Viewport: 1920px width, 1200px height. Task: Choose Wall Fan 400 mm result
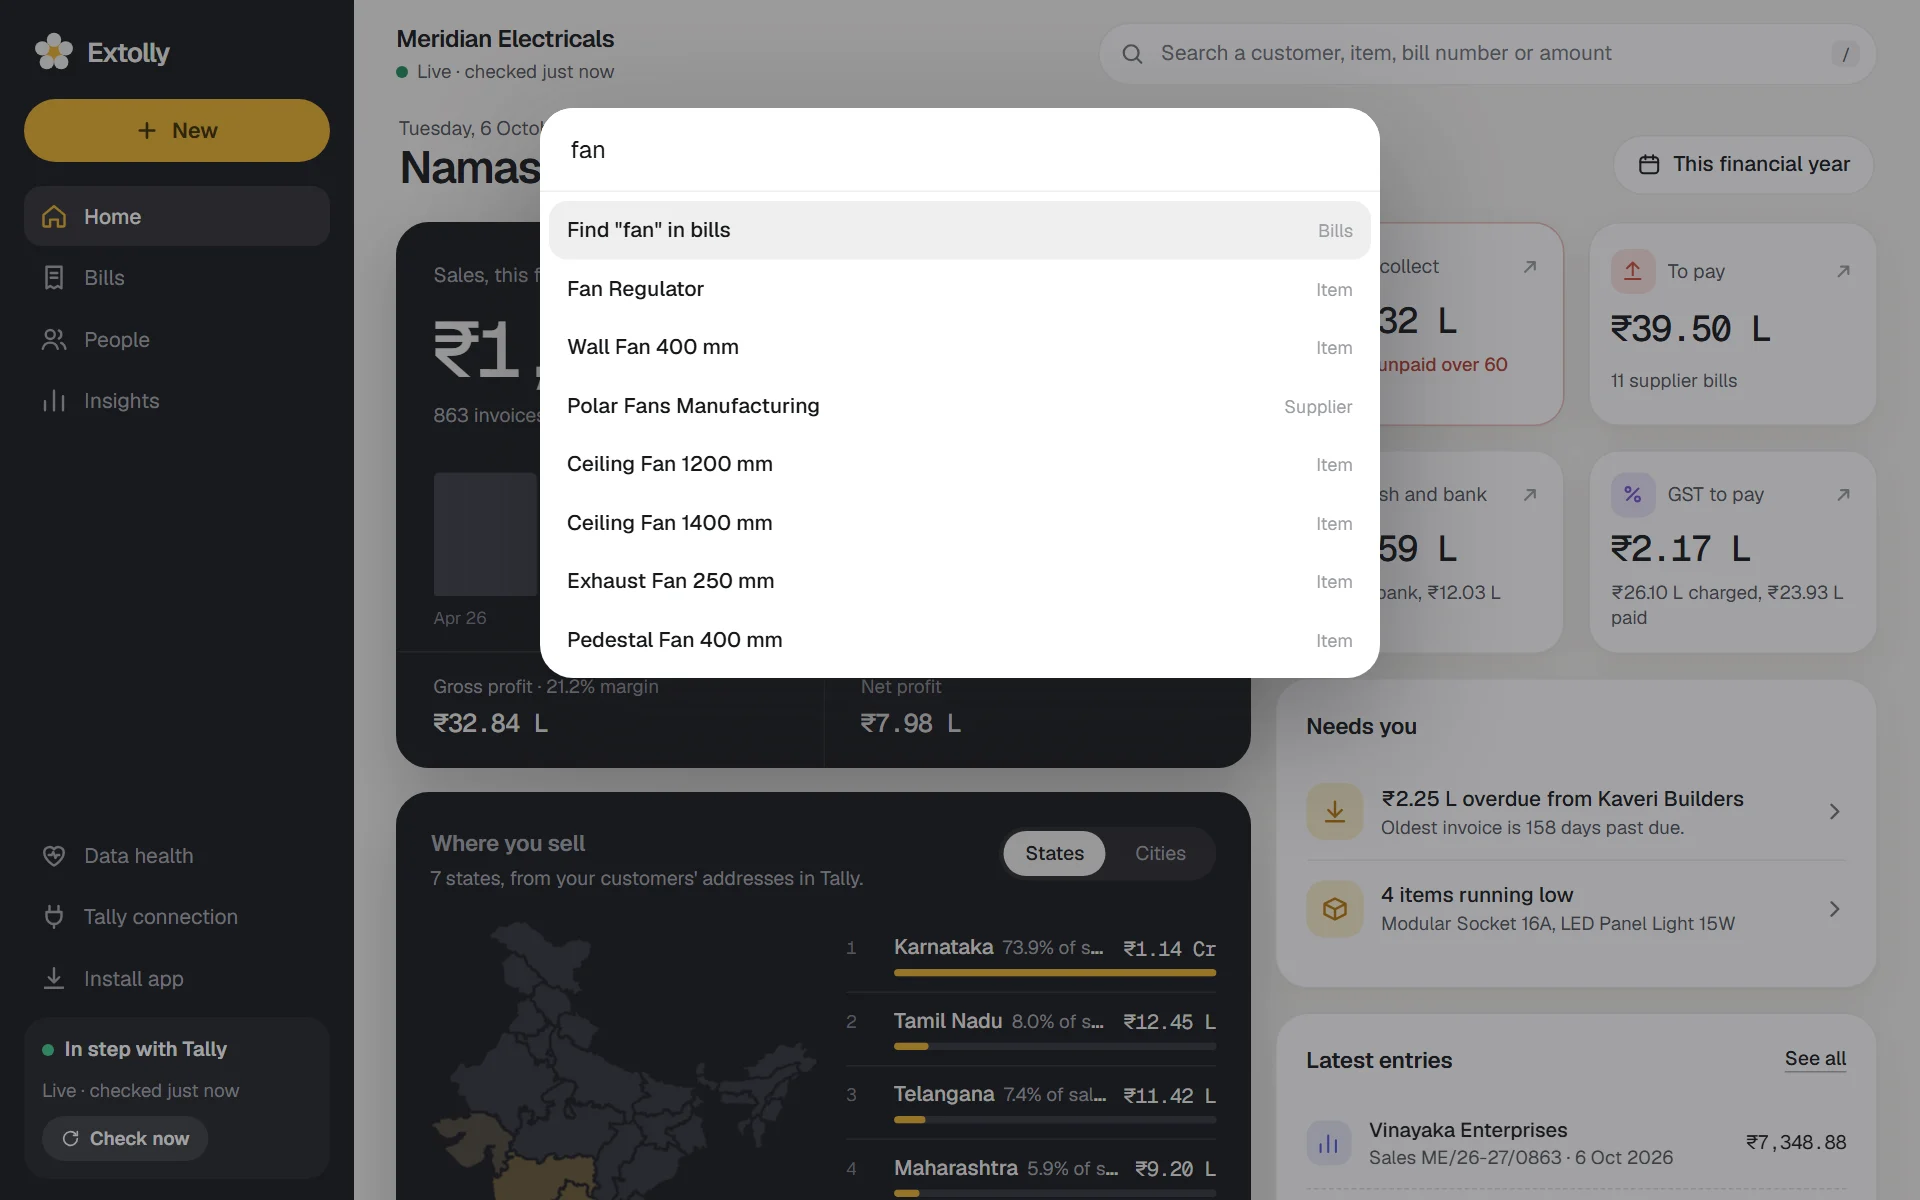960,348
